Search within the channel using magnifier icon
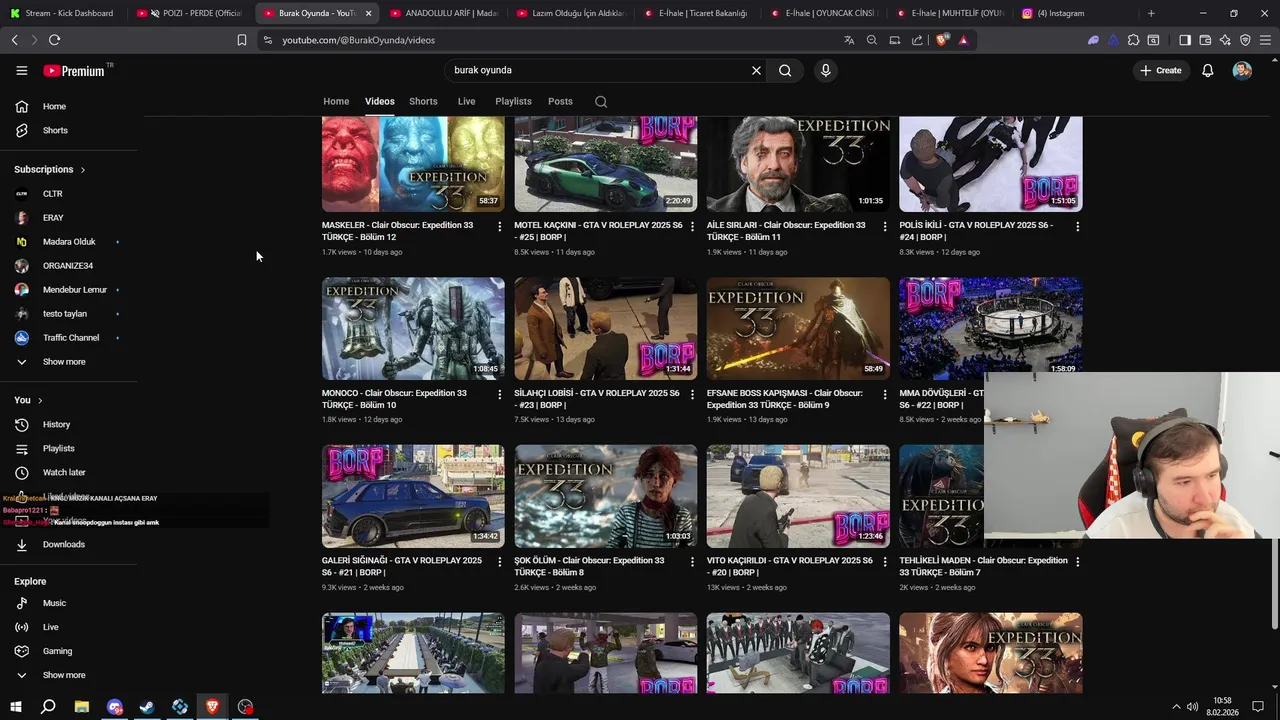 coord(600,101)
